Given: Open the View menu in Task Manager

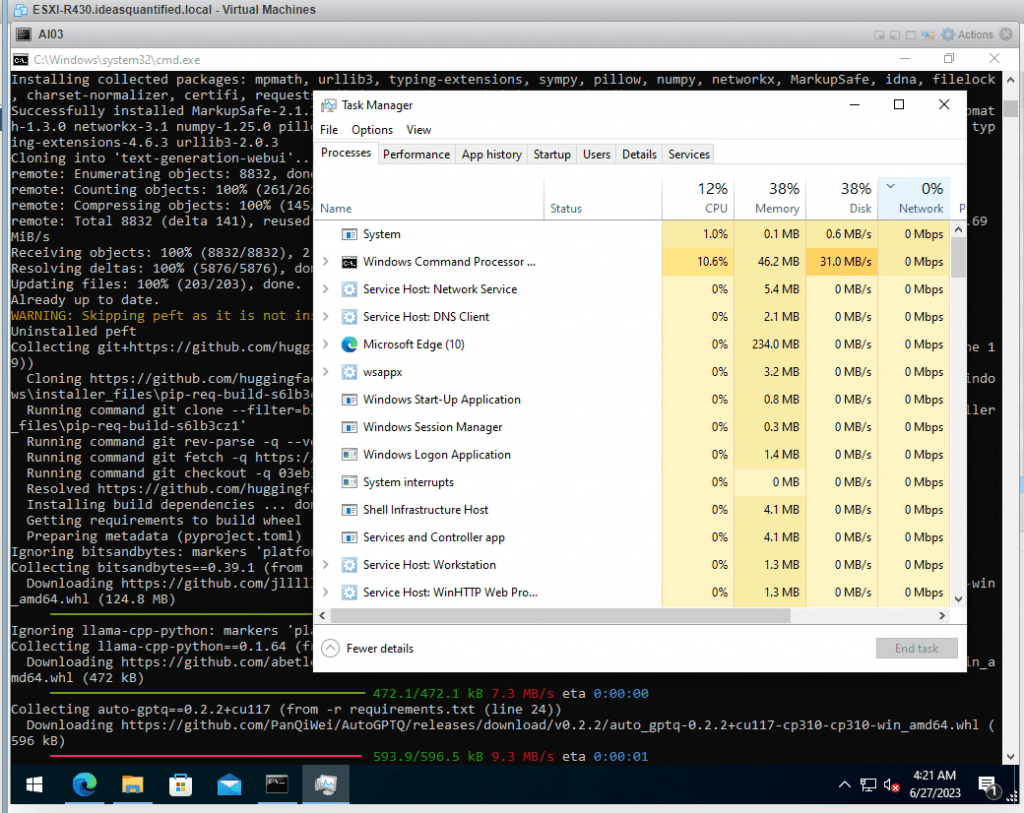Looking at the screenshot, I should (419, 130).
